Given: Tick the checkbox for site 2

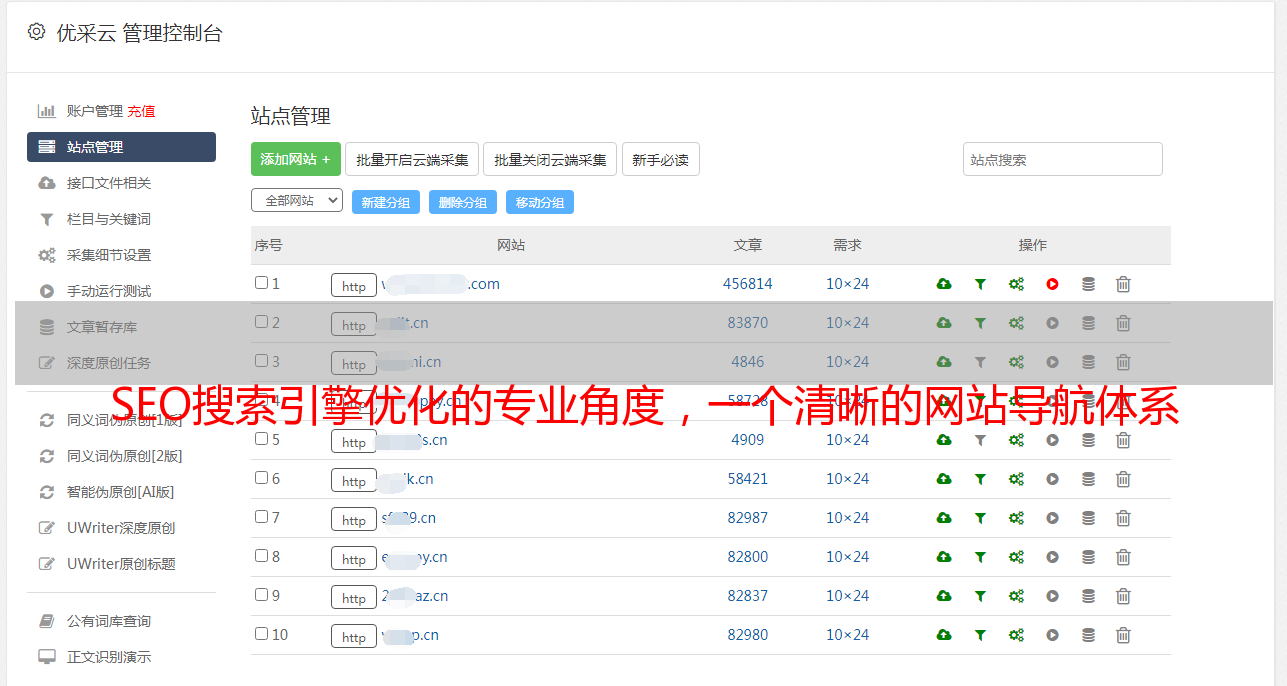Looking at the screenshot, I should click(261, 322).
